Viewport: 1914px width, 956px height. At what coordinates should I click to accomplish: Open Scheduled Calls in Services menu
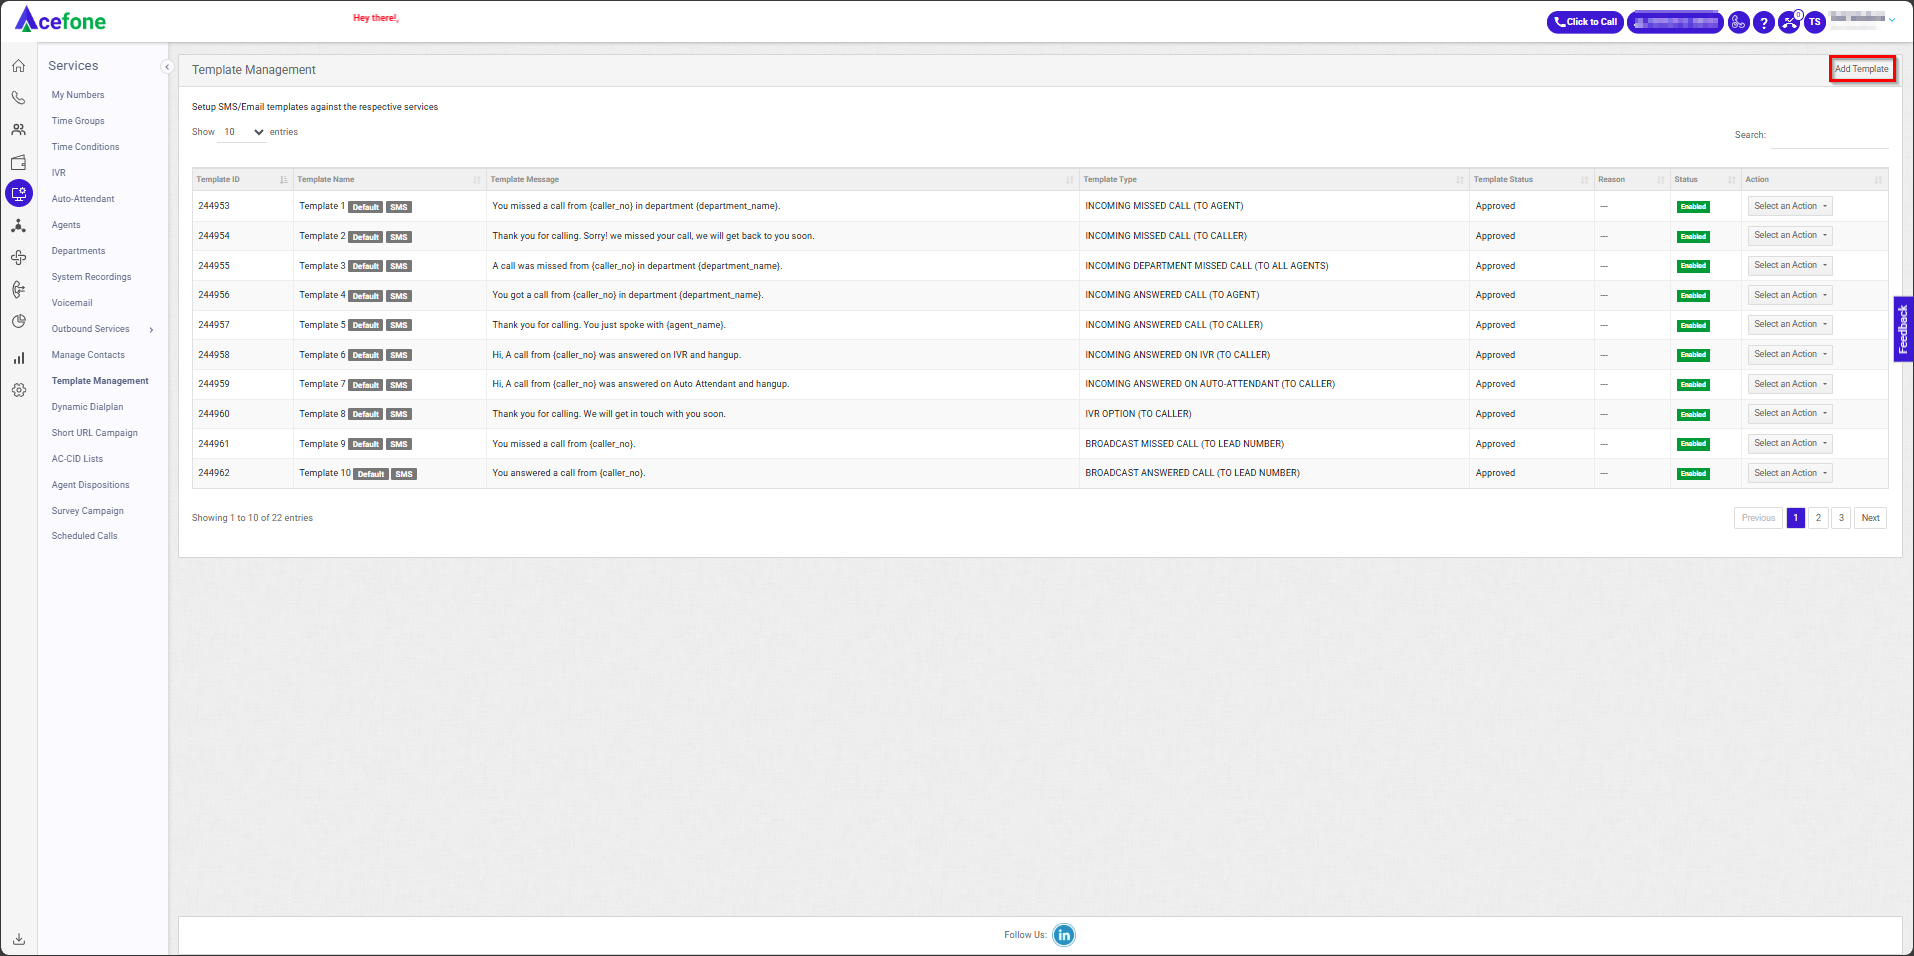point(84,536)
